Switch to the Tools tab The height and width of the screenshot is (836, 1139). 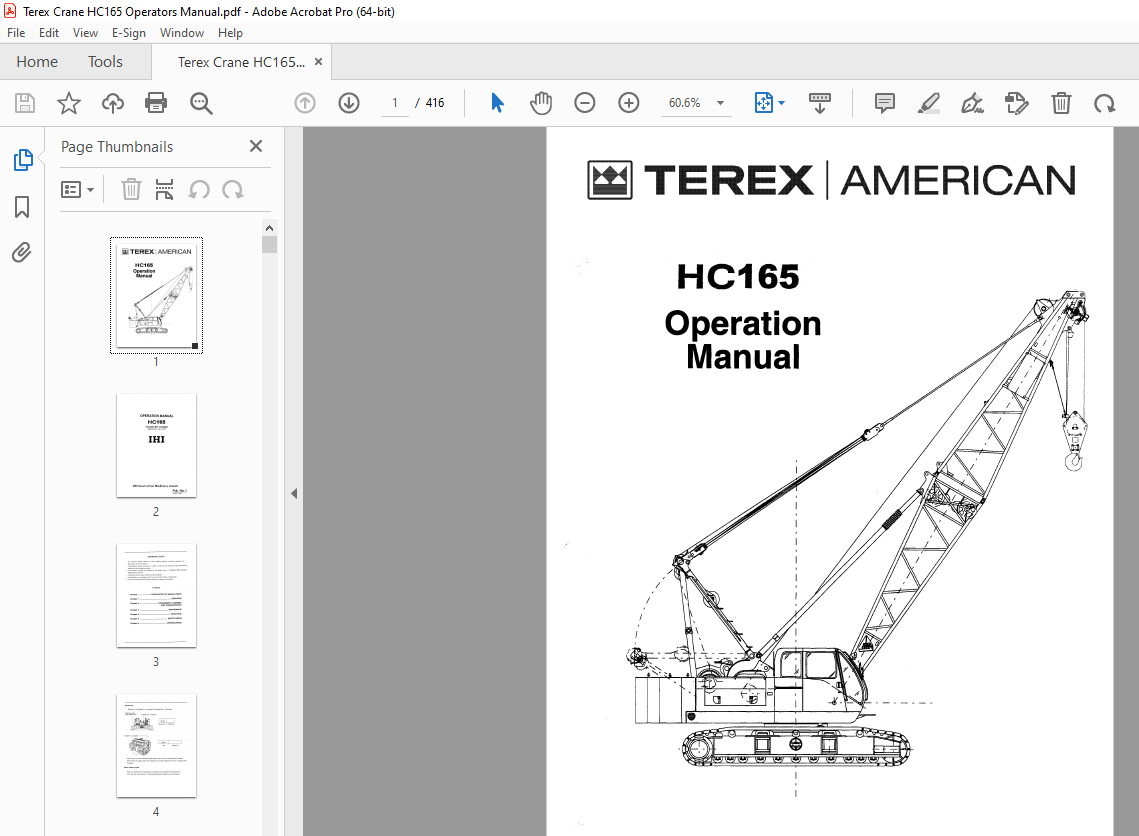tap(105, 62)
